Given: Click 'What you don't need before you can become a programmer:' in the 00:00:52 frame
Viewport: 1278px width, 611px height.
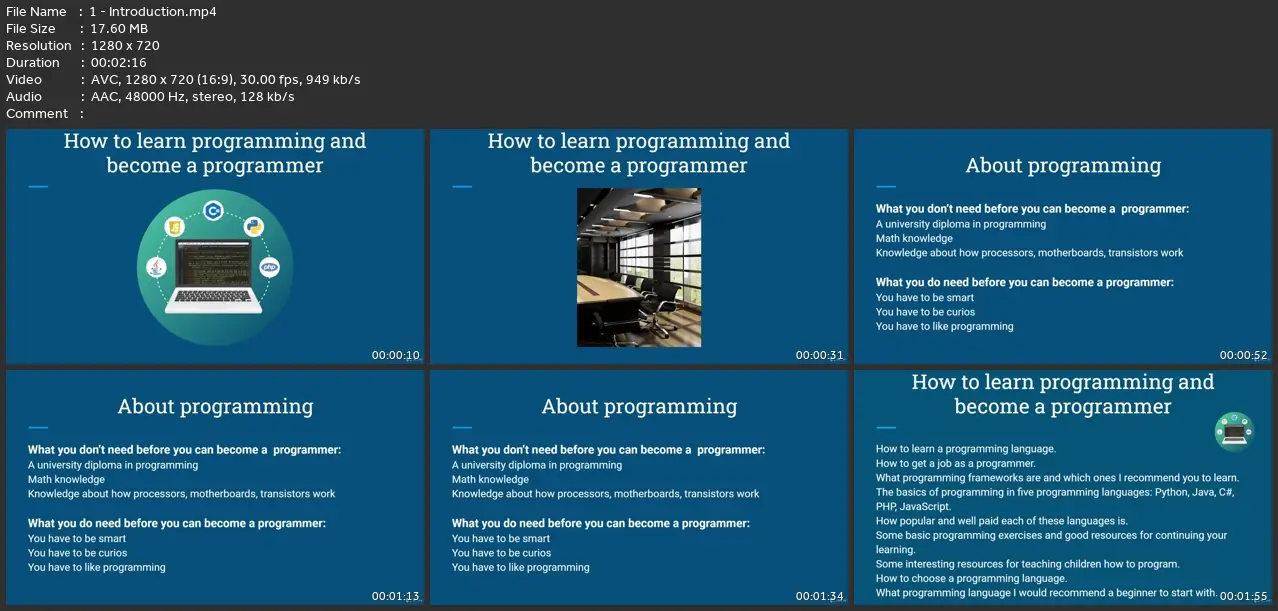Looking at the screenshot, I should click(x=1032, y=209).
